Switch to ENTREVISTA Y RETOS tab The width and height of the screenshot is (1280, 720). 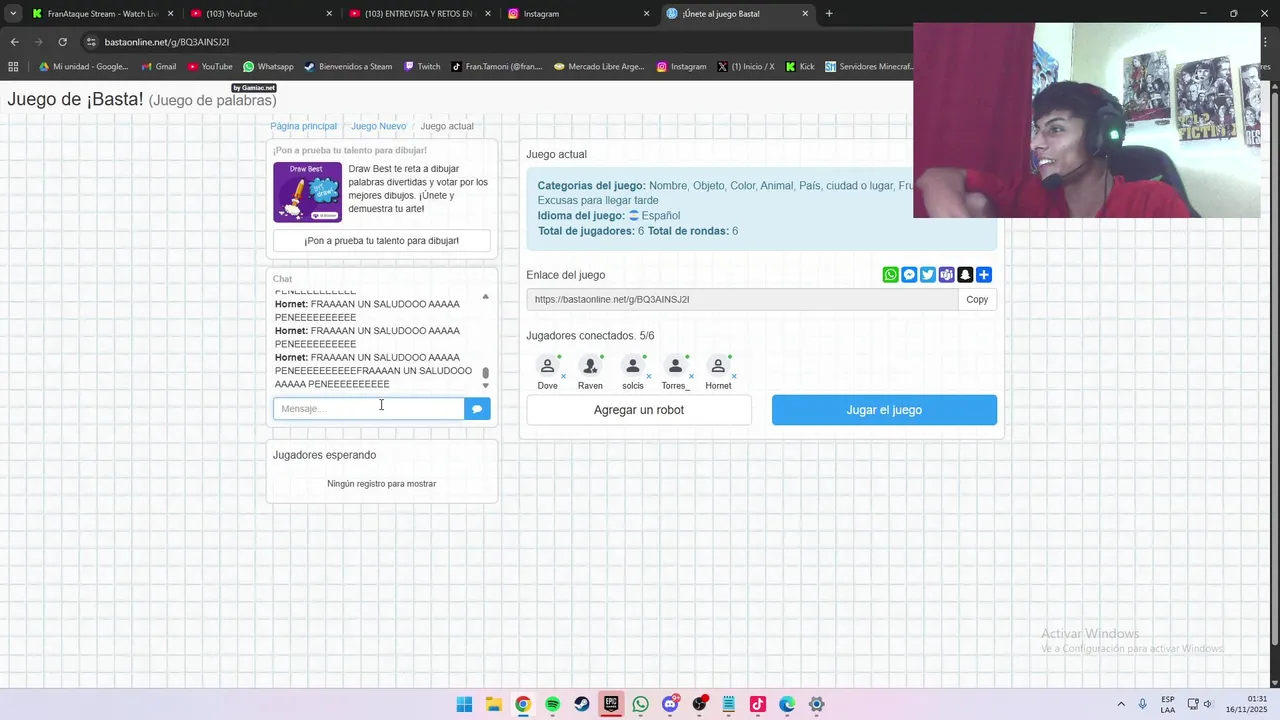pyautogui.click(x=421, y=14)
